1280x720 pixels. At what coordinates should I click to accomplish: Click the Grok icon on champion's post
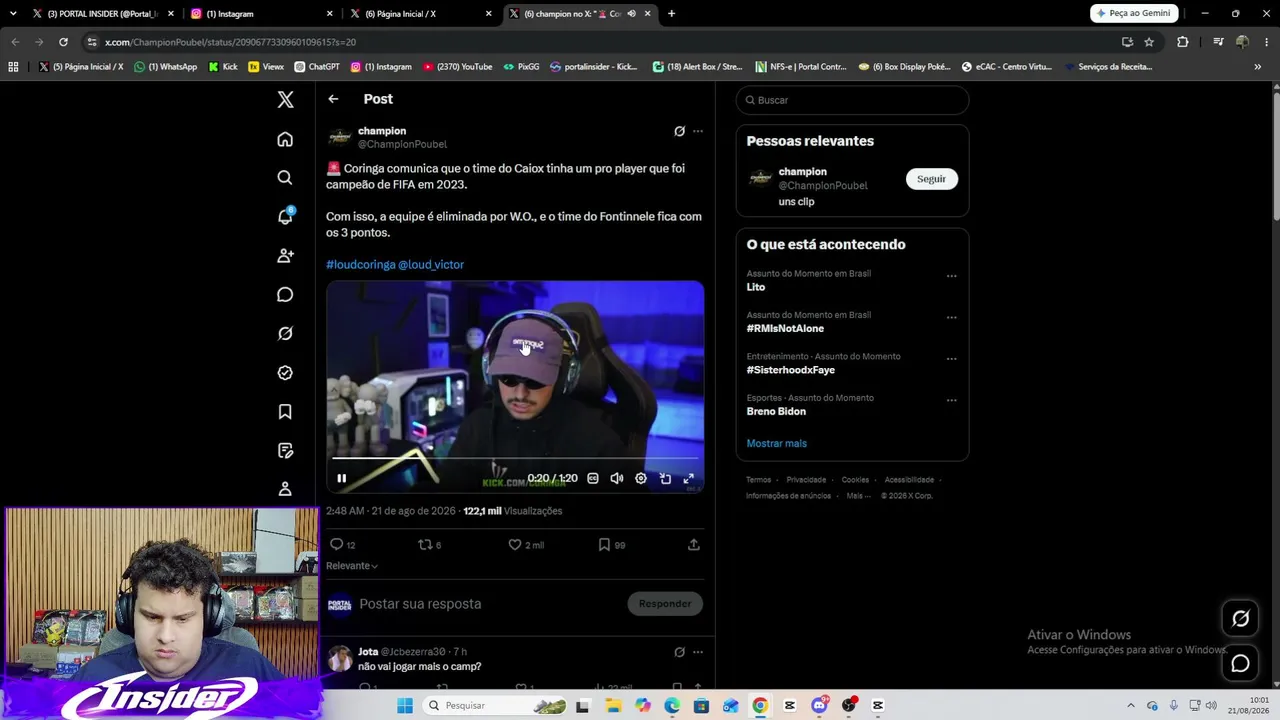click(x=679, y=131)
